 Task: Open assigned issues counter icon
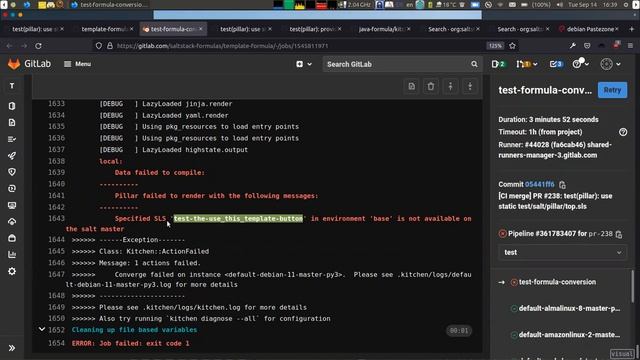(498, 64)
